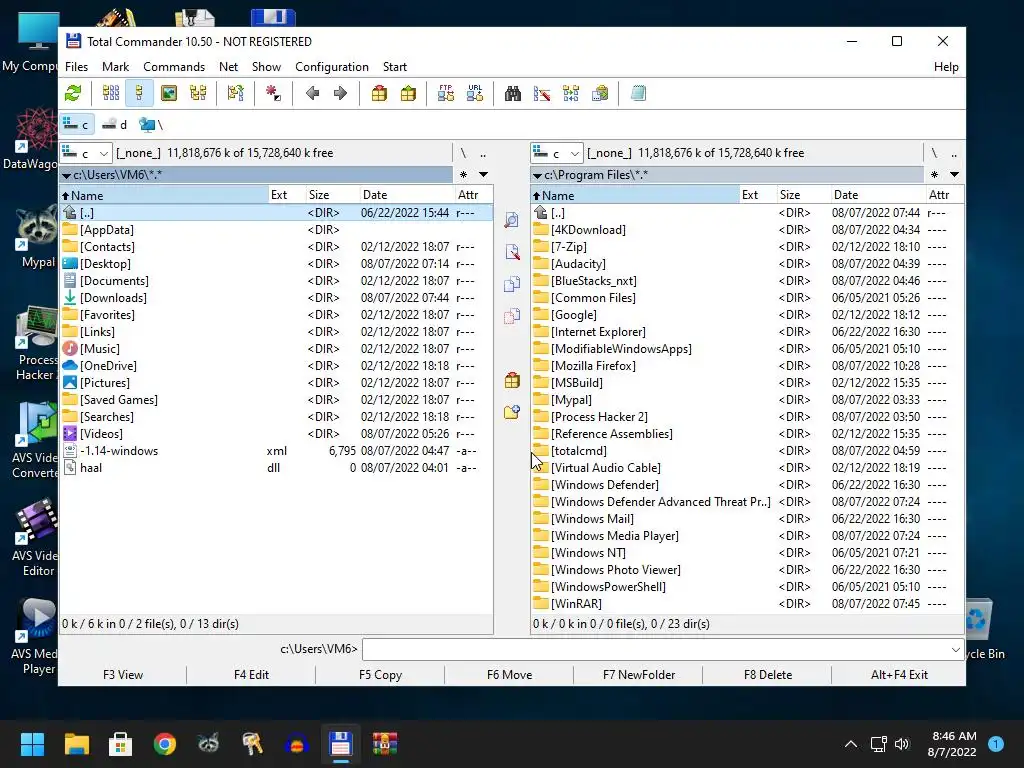The width and height of the screenshot is (1024, 768).
Task: Click copy names to clipboard icon
Action: pyautogui.click(x=600, y=93)
